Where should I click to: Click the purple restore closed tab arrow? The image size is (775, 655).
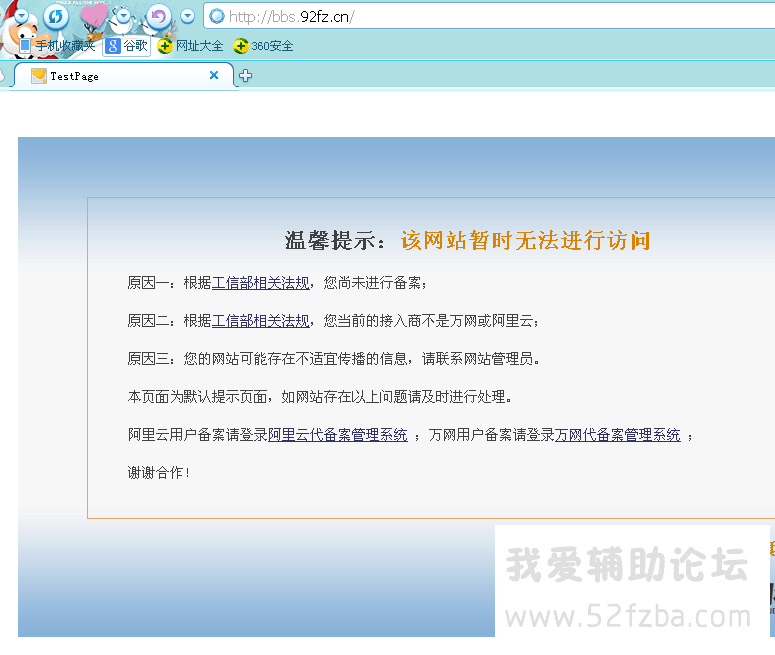pos(158,17)
